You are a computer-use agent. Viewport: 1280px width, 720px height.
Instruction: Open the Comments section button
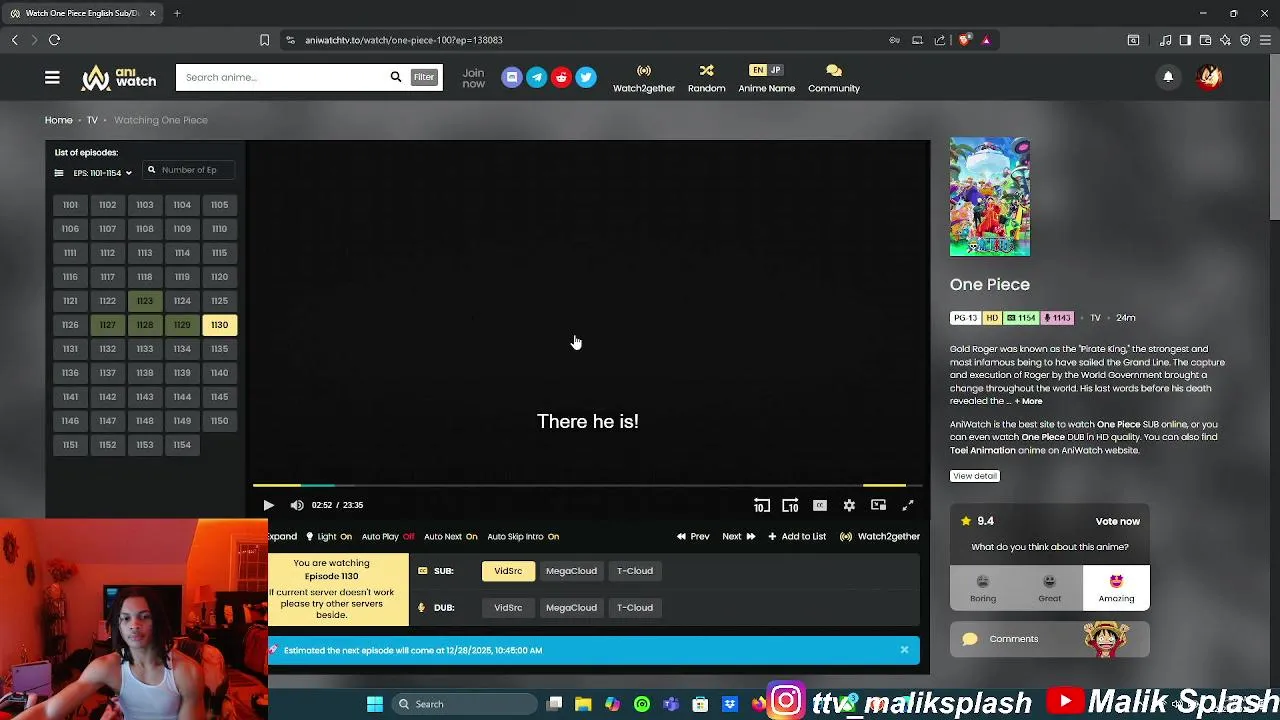pos(1050,639)
